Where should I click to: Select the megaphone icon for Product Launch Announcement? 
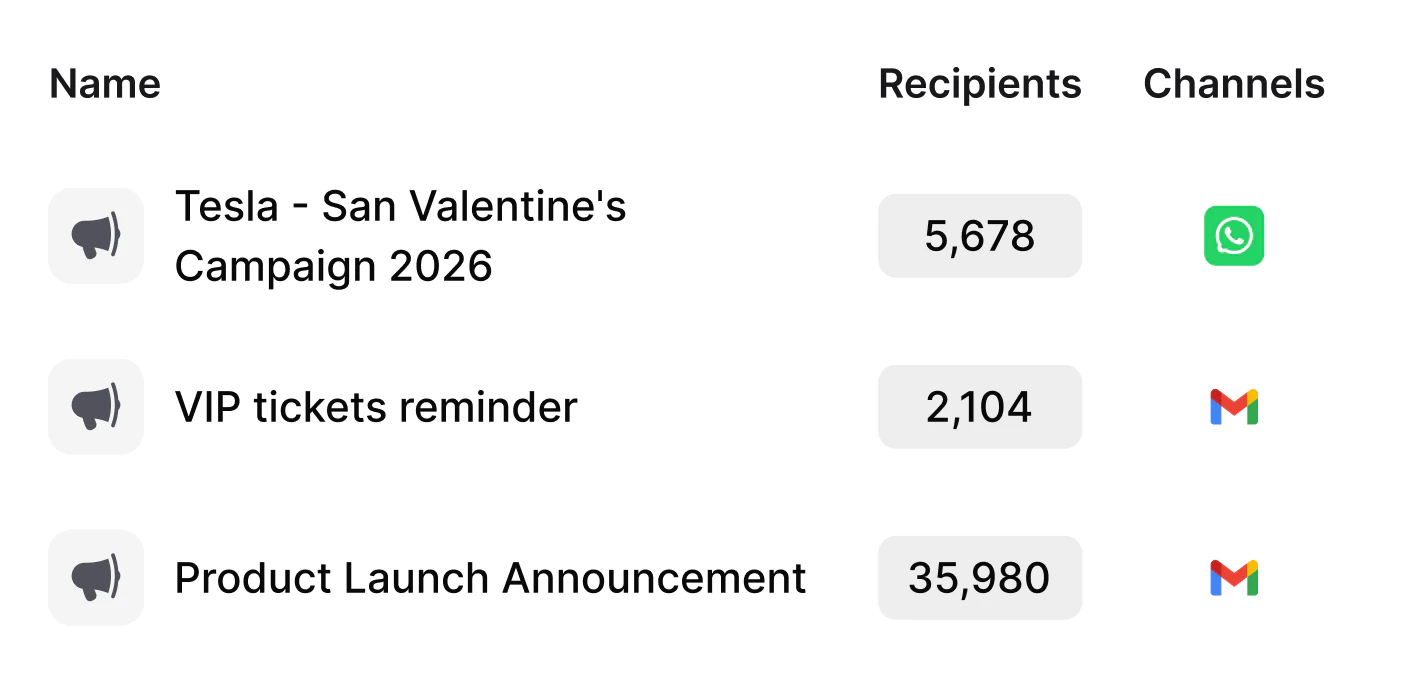95,577
